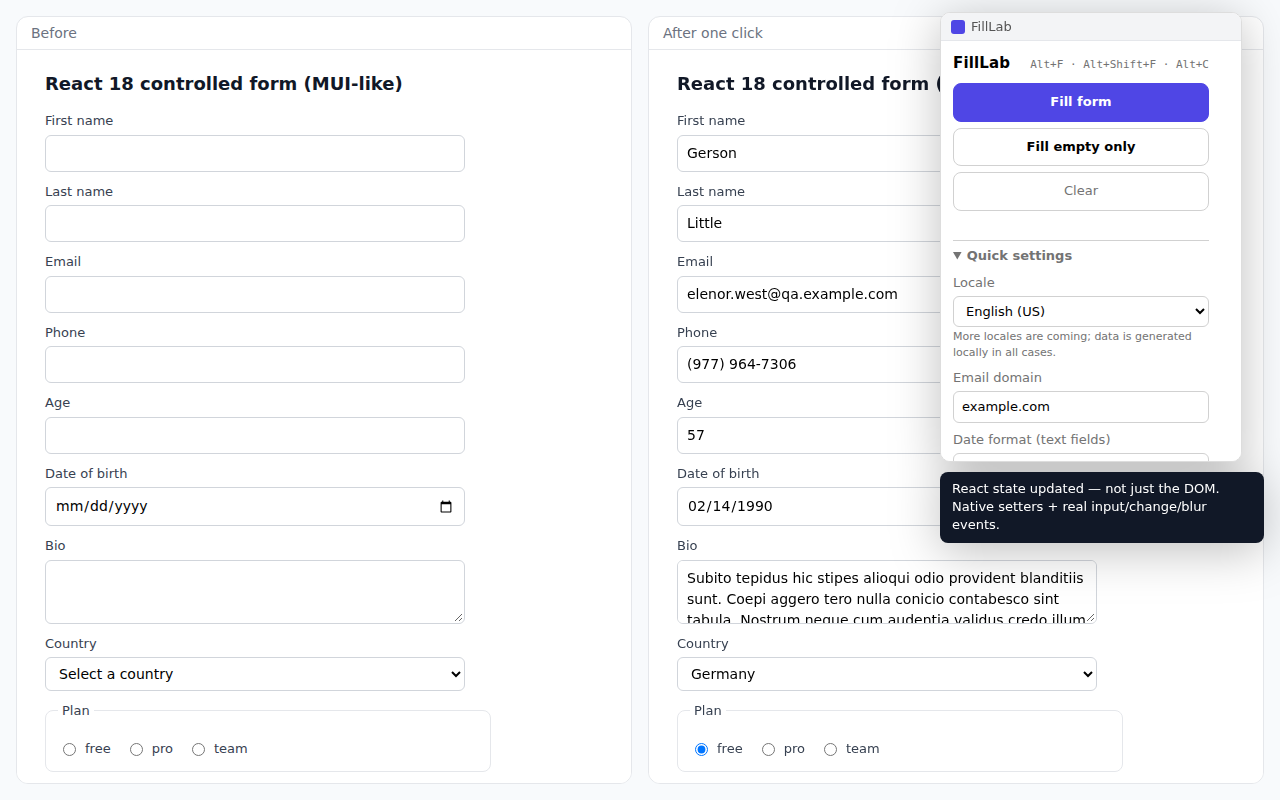Click the filled Bio textarea in After form

887,592
